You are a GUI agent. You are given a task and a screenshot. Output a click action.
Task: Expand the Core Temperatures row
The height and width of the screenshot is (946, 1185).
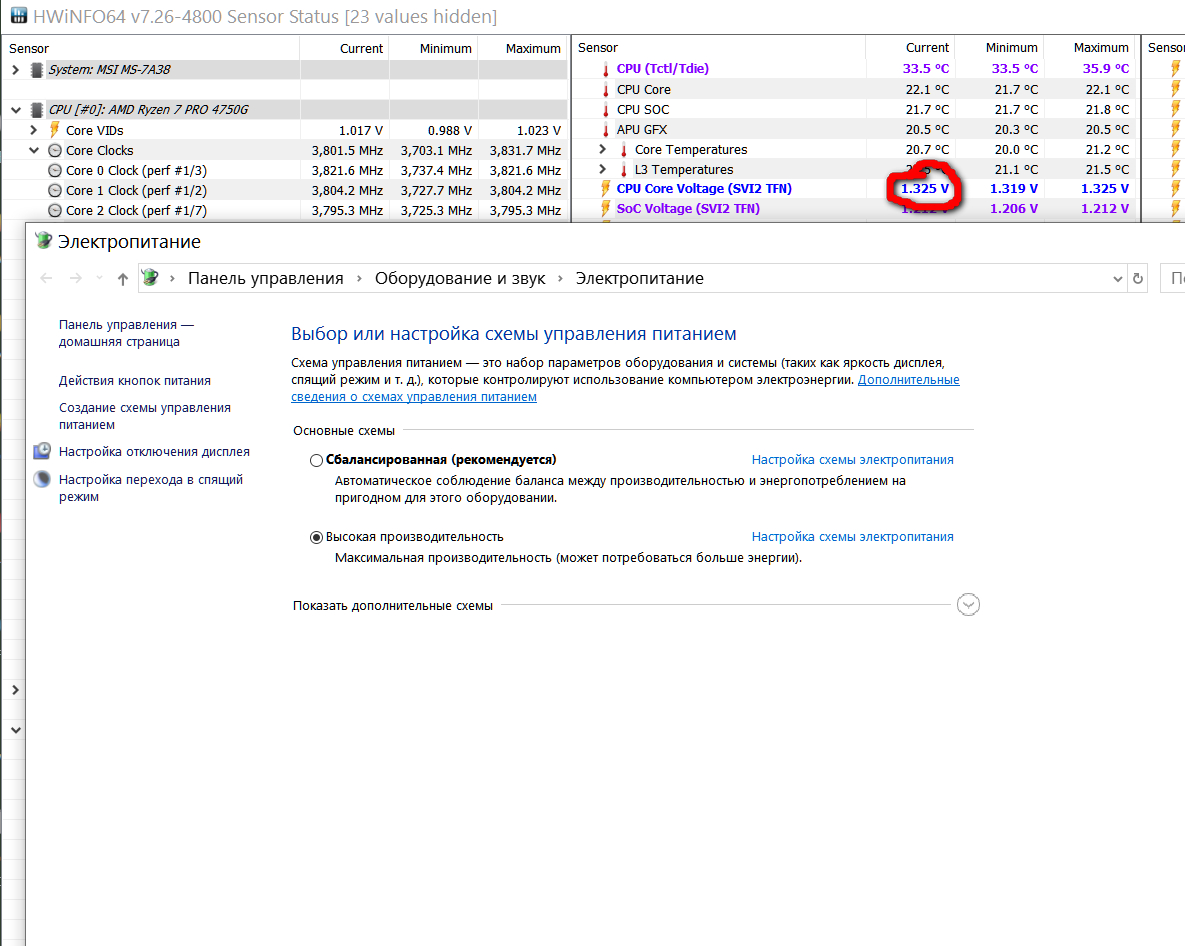[x=602, y=149]
